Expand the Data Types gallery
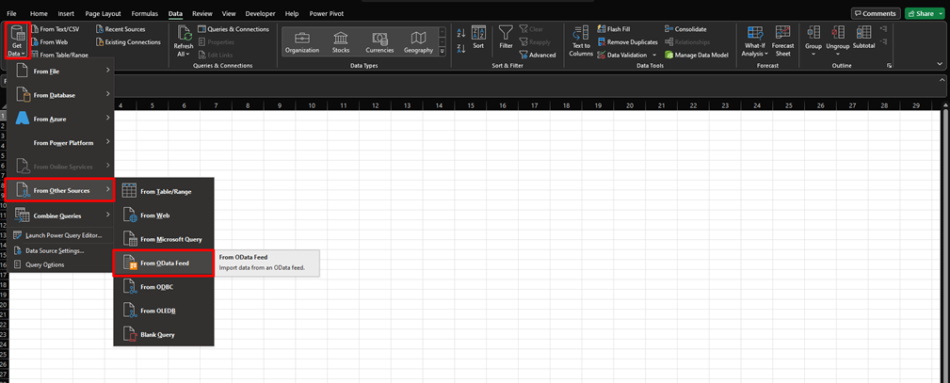Screen dimensions: 950x383 click(x=442, y=52)
